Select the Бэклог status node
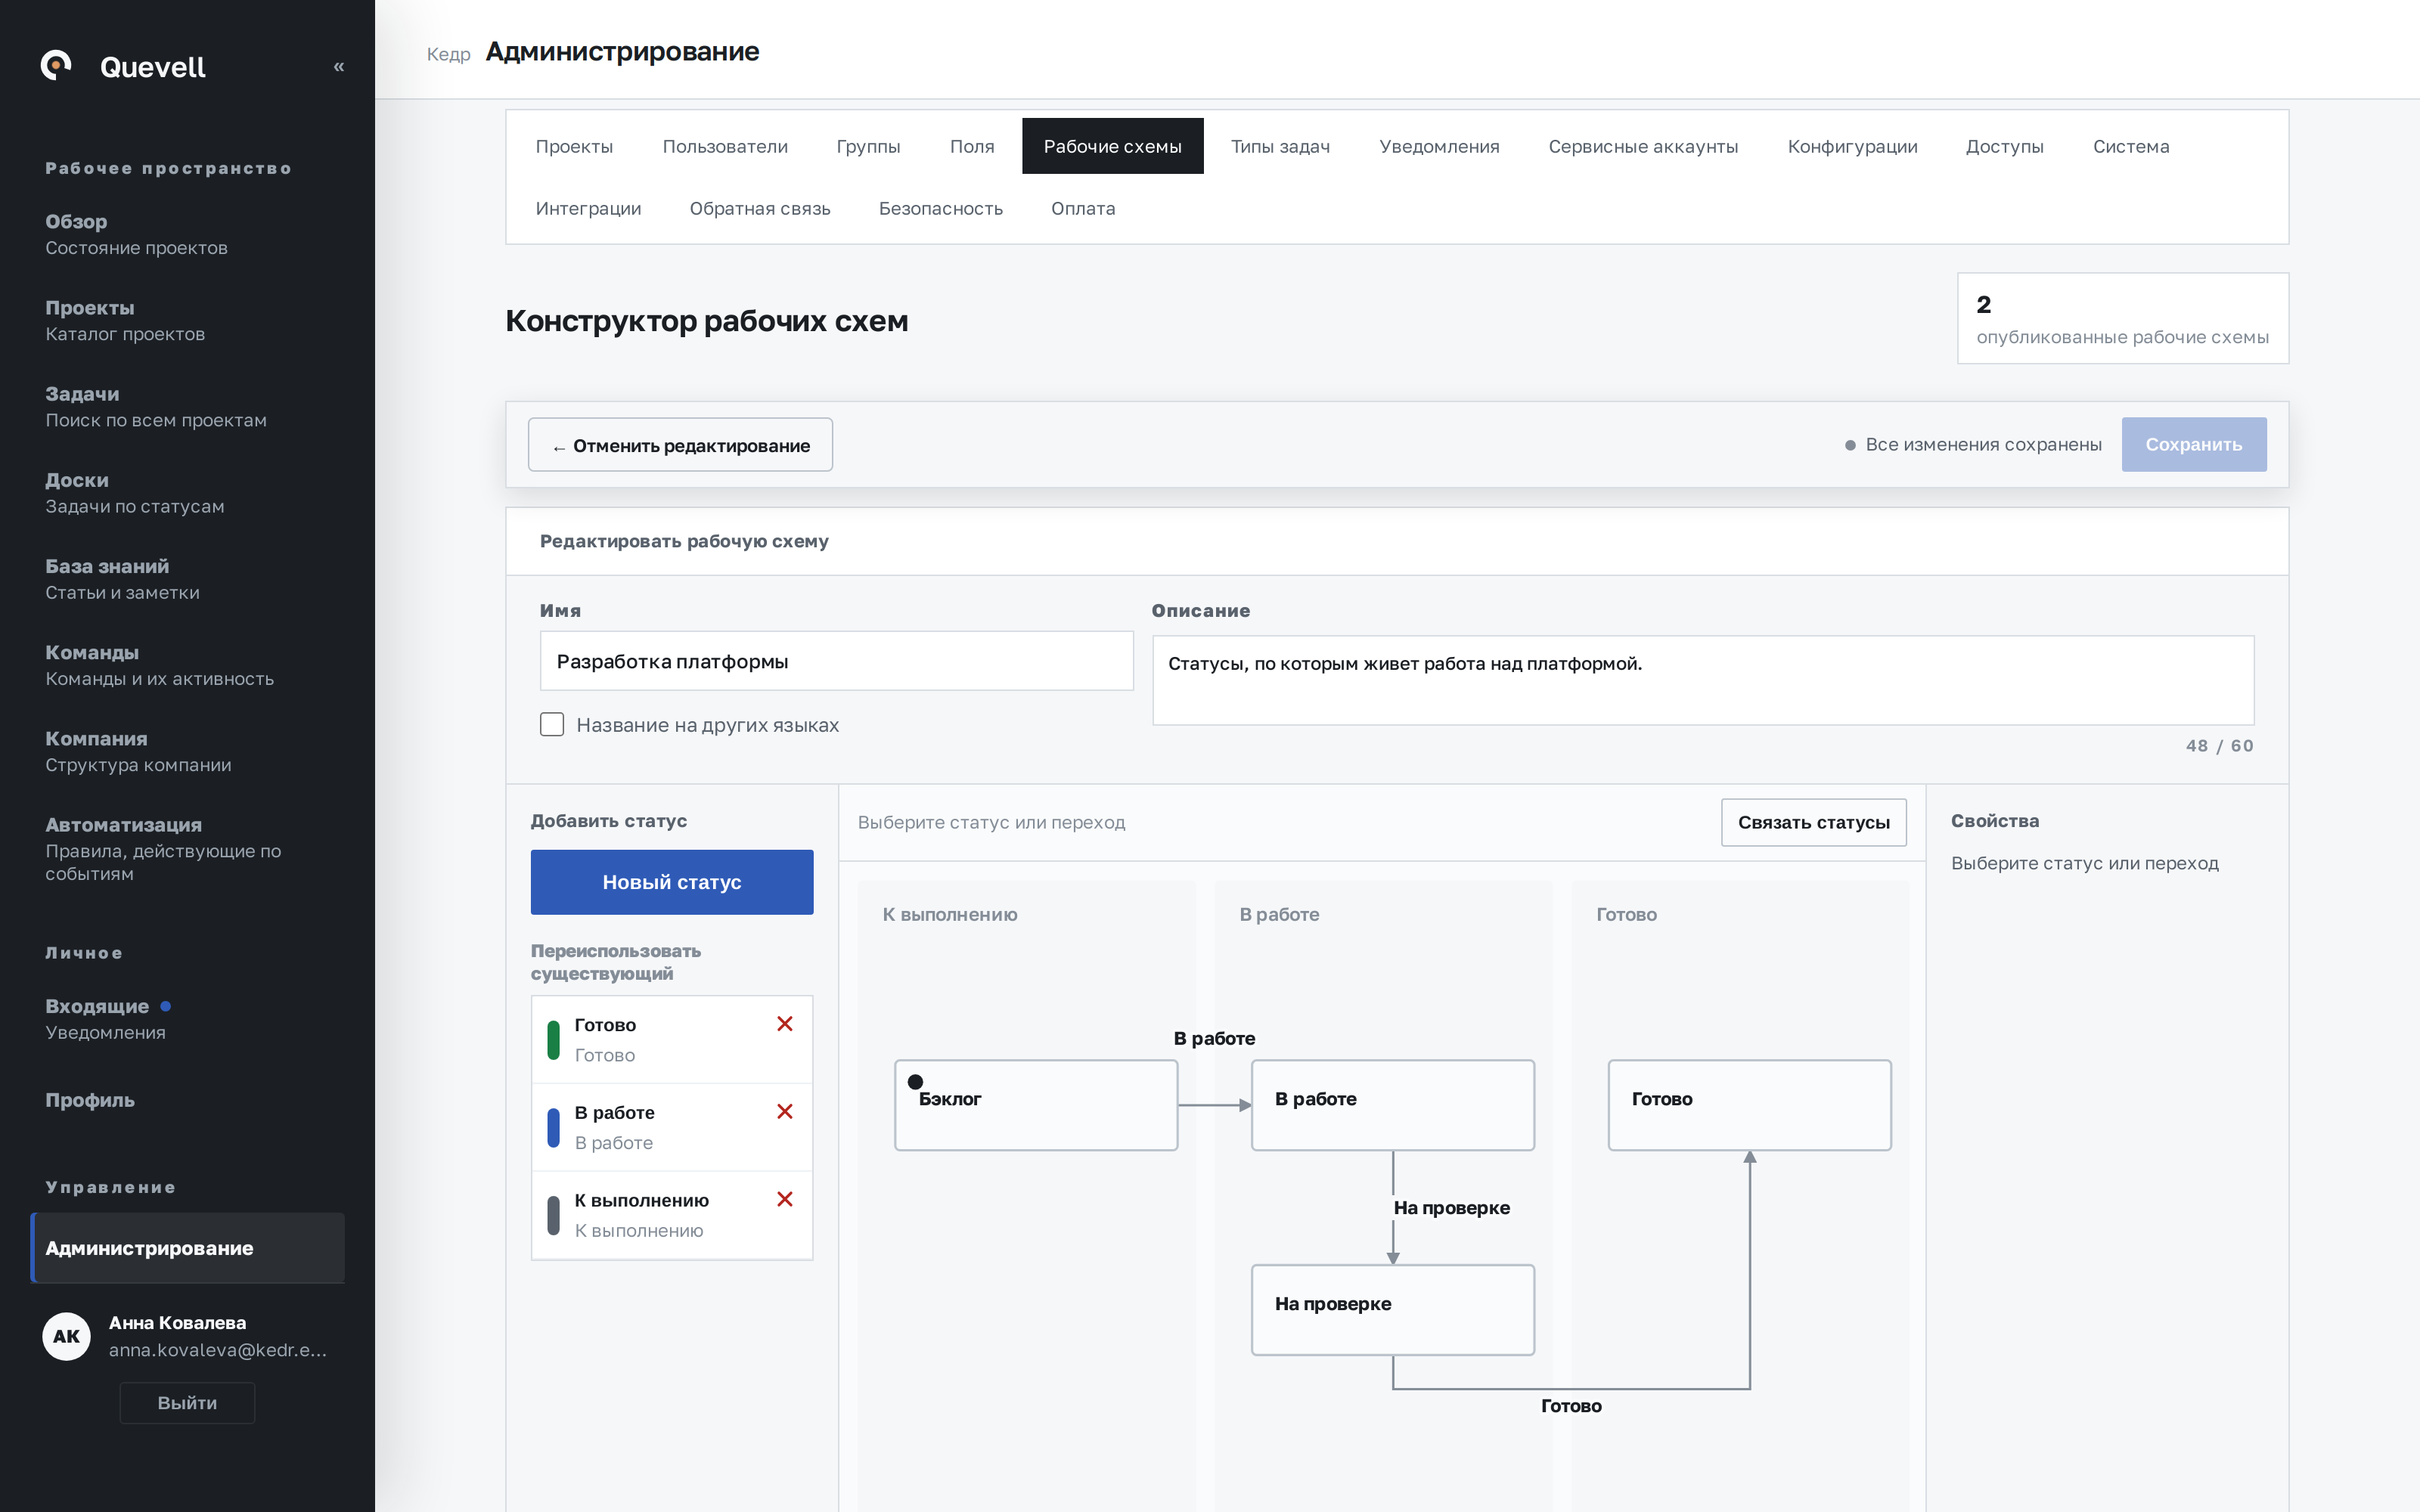The image size is (2420, 1512). (1036, 1105)
